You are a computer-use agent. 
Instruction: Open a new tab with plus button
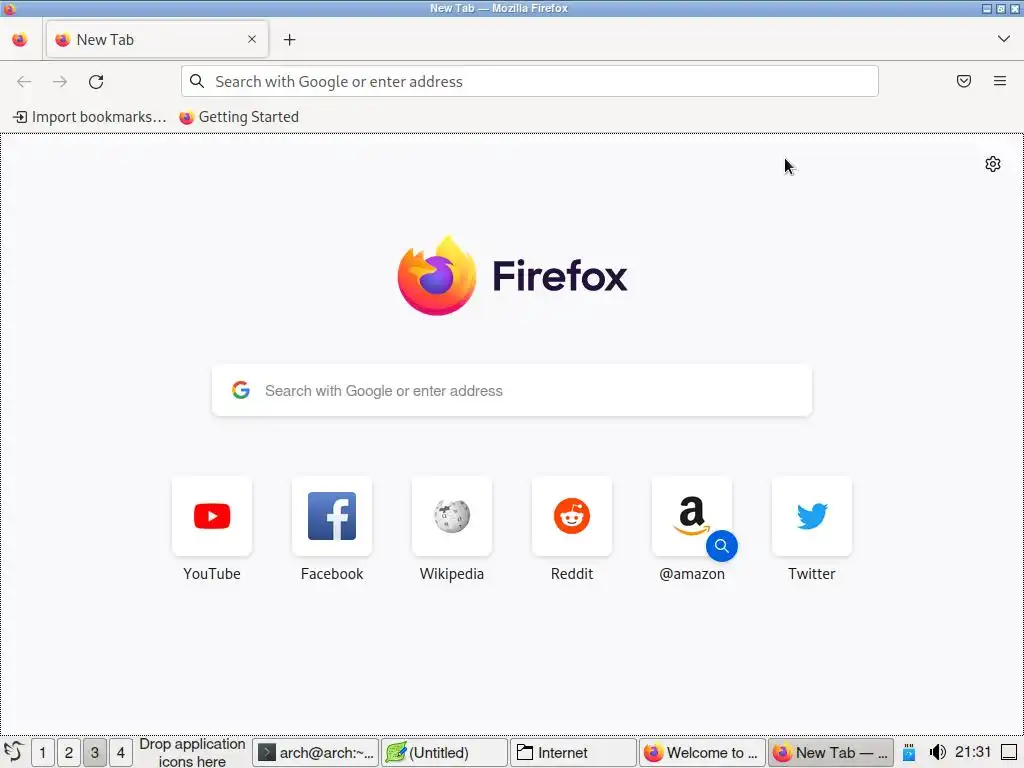[x=289, y=40]
